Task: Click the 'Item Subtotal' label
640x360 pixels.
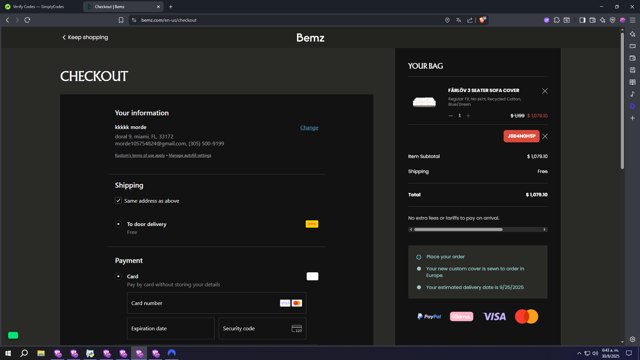Action: 424,156
